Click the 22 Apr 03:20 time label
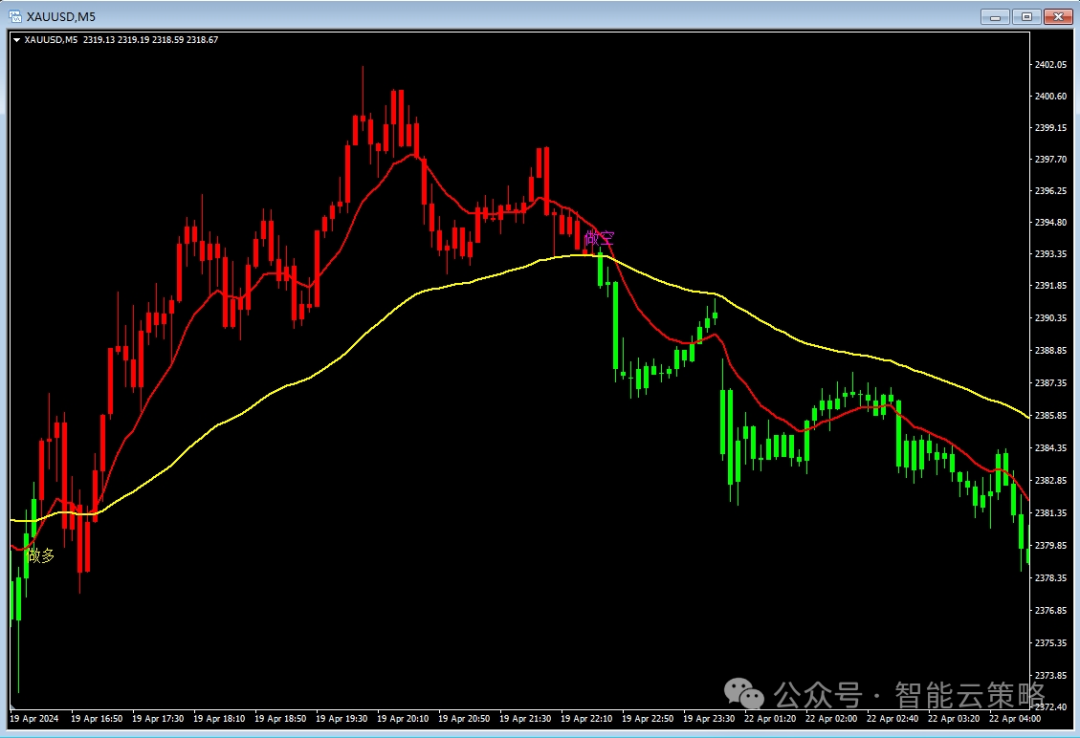This screenshot has height=738, width=1080. [955, 719]
